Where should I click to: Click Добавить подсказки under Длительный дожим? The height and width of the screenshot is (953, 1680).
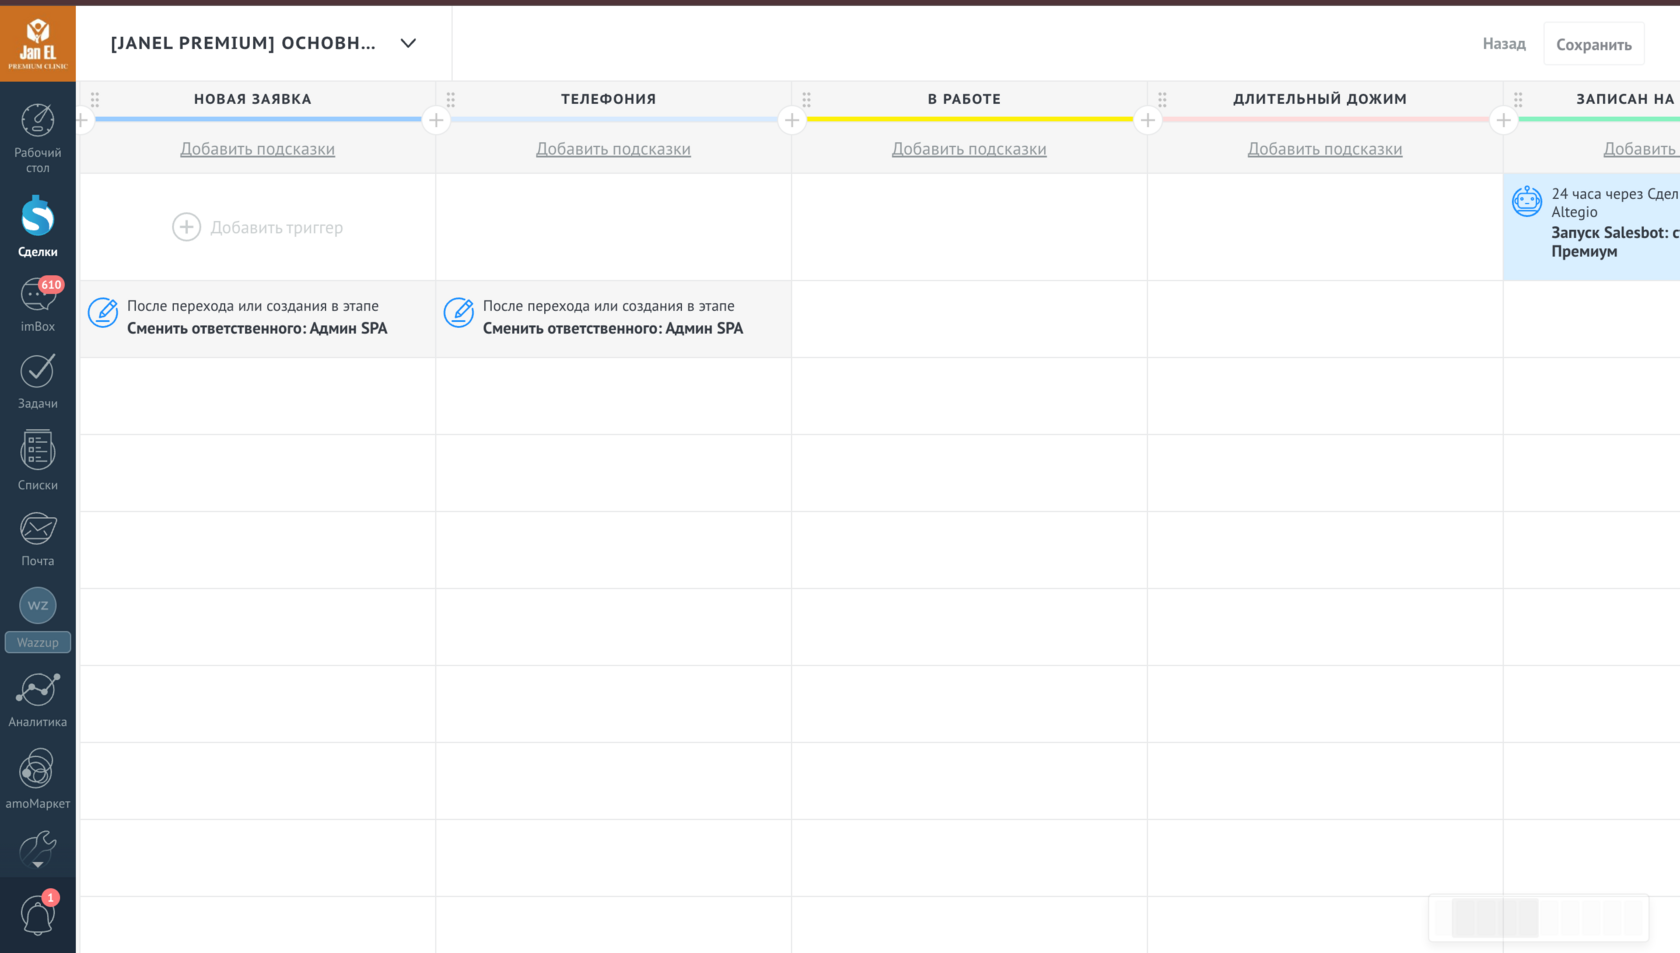1325,149
